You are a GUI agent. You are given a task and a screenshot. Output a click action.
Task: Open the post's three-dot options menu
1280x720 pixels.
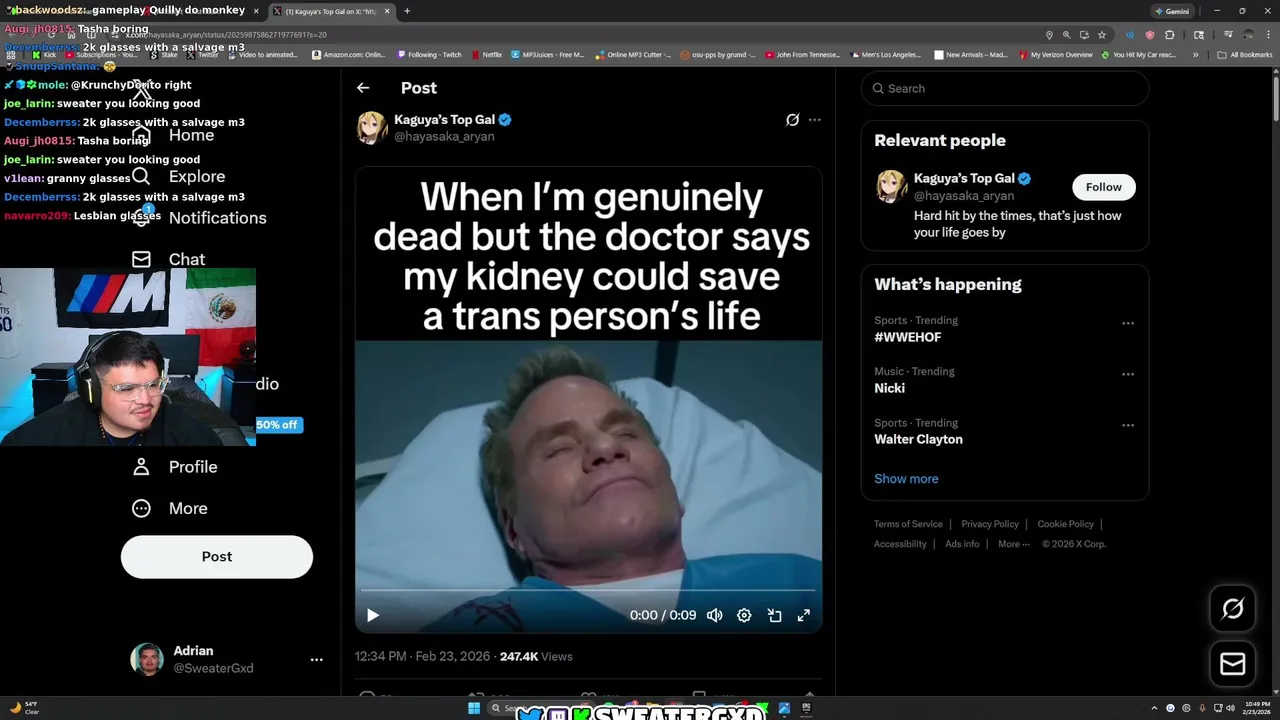pyautogui.click(x=814, y=120)
